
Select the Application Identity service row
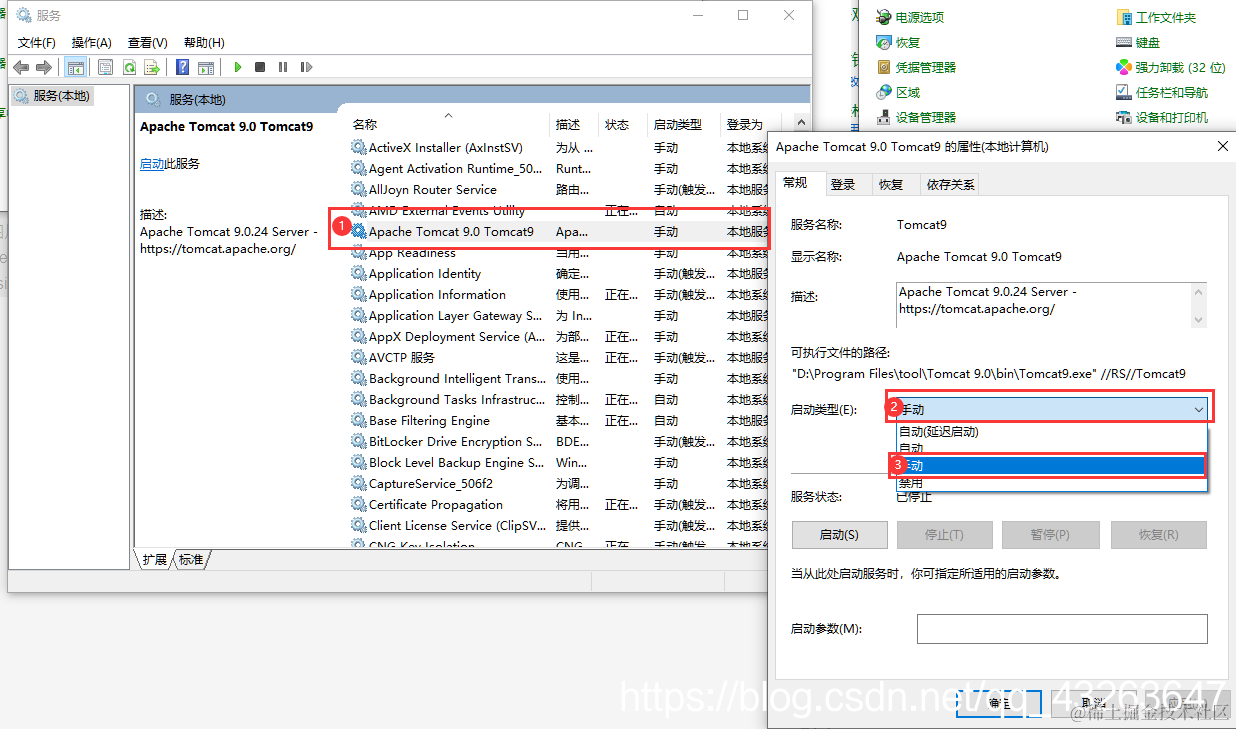(559, 273)
